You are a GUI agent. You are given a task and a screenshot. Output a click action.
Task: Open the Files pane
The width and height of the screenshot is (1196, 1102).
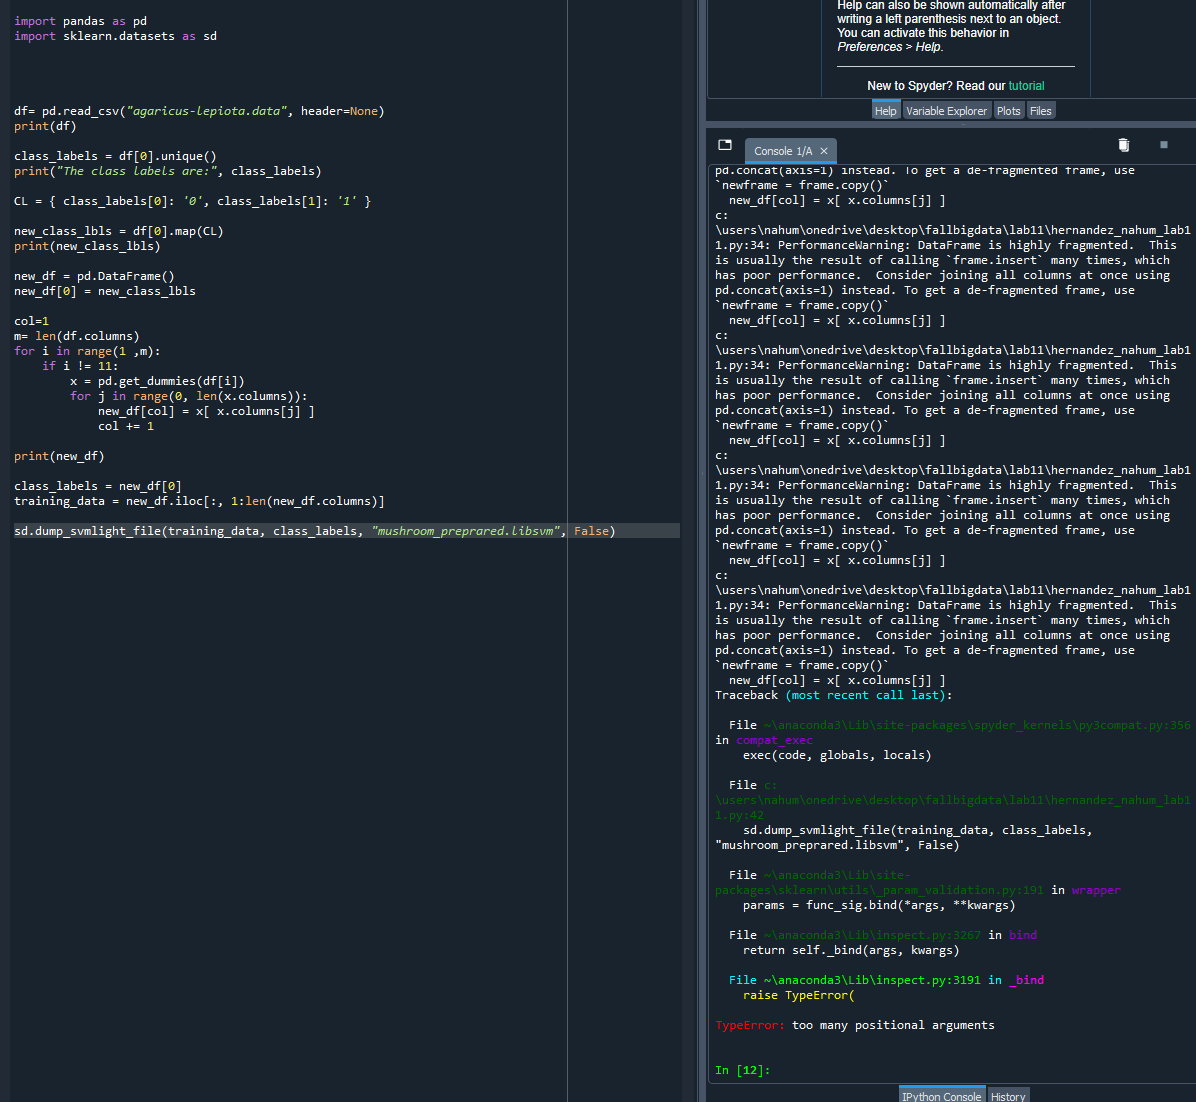1041,110
